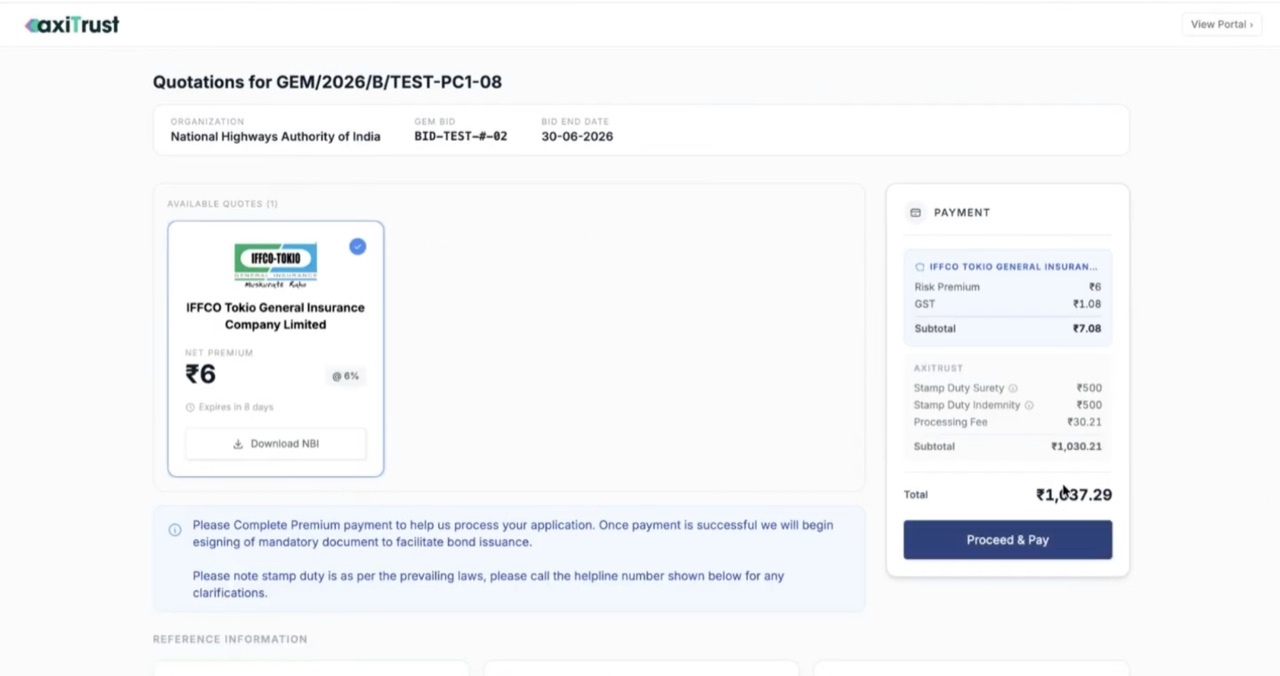
Task: Click the Quotations for GEM/2026/B/TEST-PC1-08 heading
Action: tap(327, 82)
